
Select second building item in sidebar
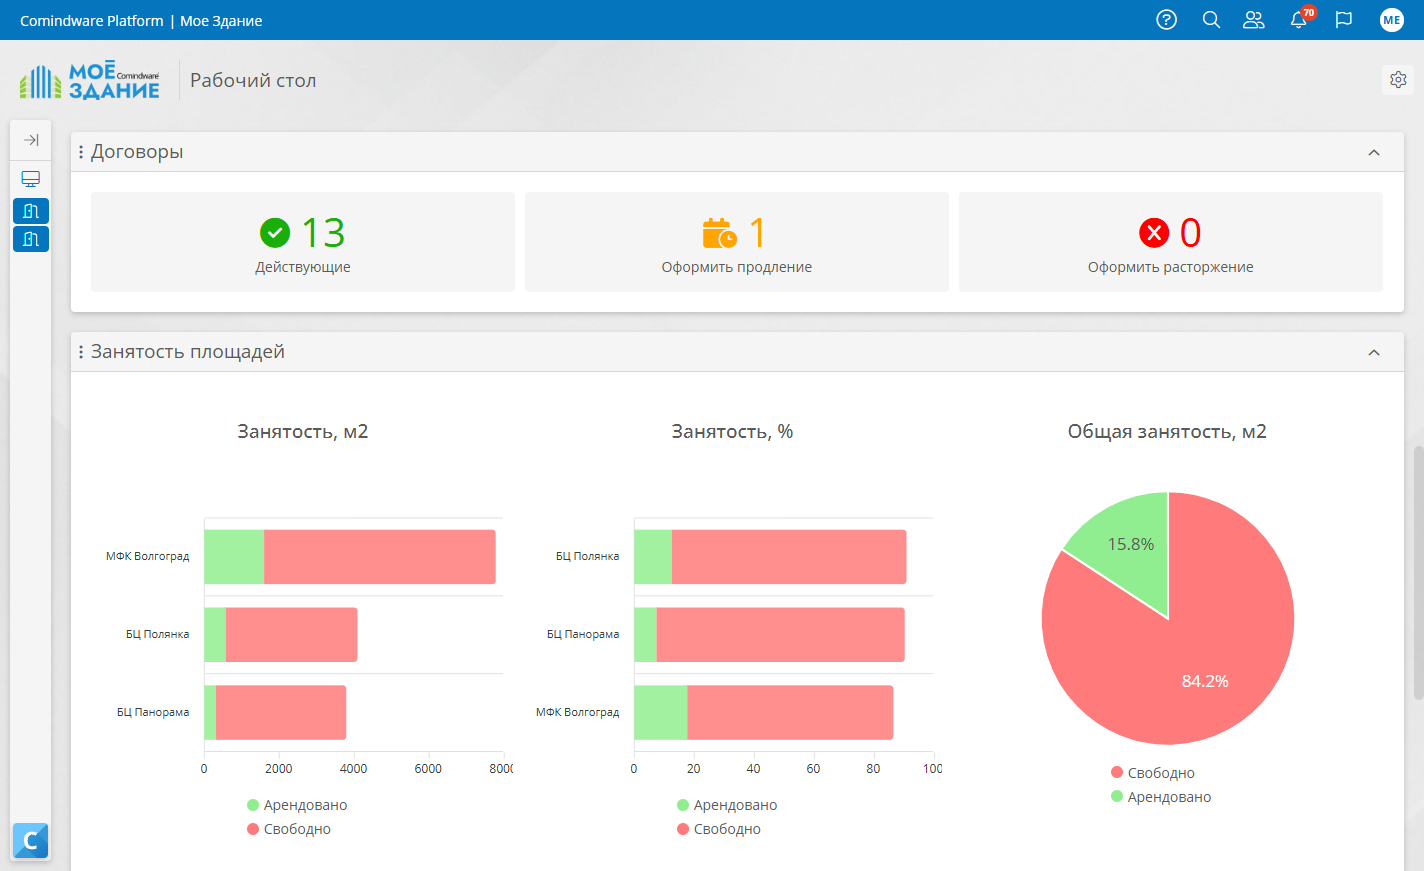click(x=31, y=239)
